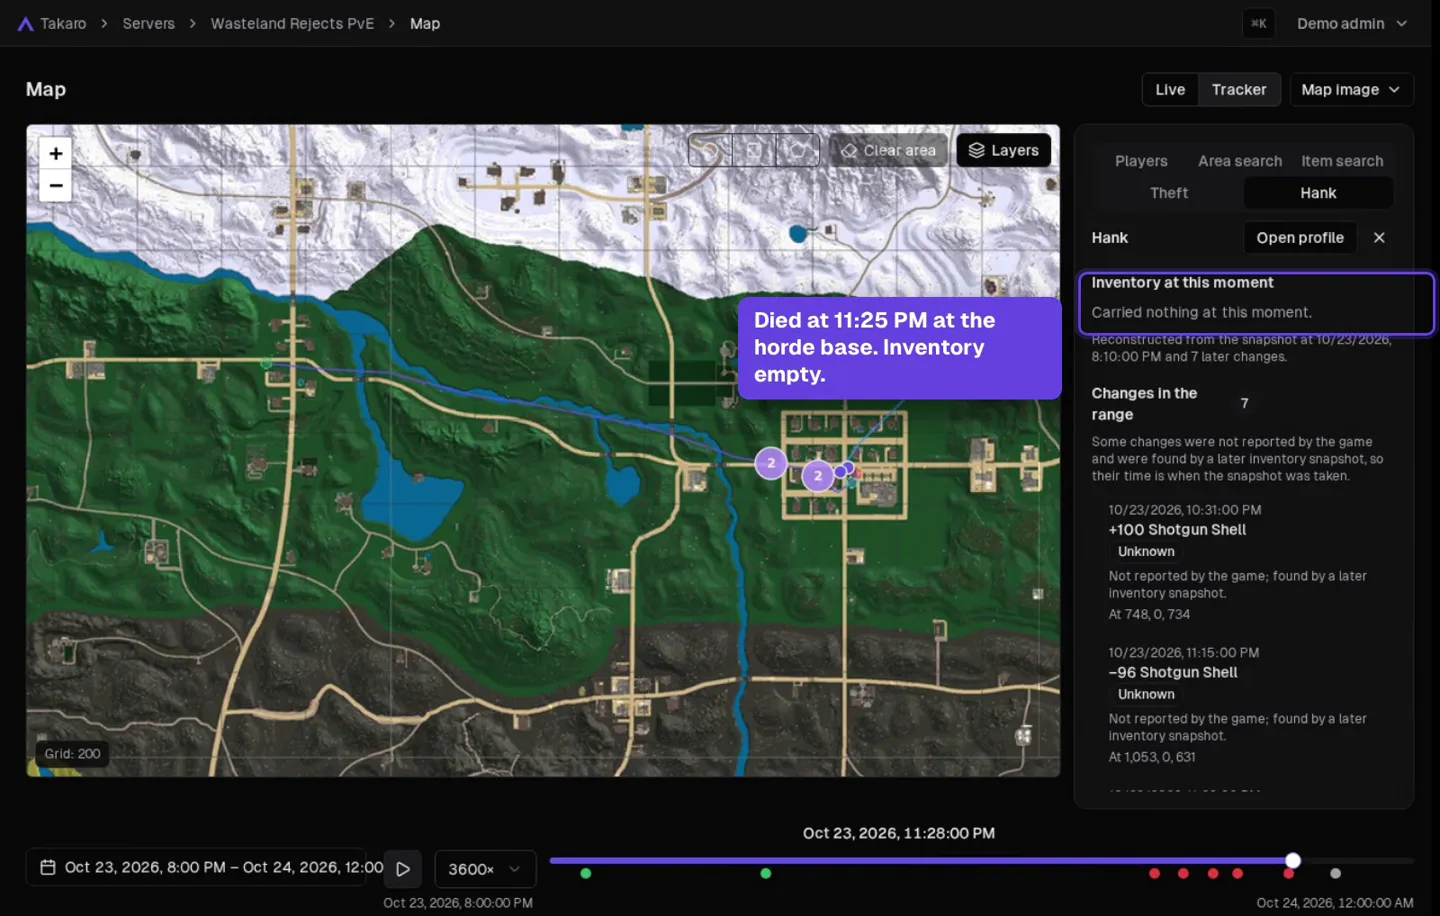The height and width of the screenshot is (916, 1440).
Task: Go to the Servers breadcrumb
Action: tap(148, 24)
